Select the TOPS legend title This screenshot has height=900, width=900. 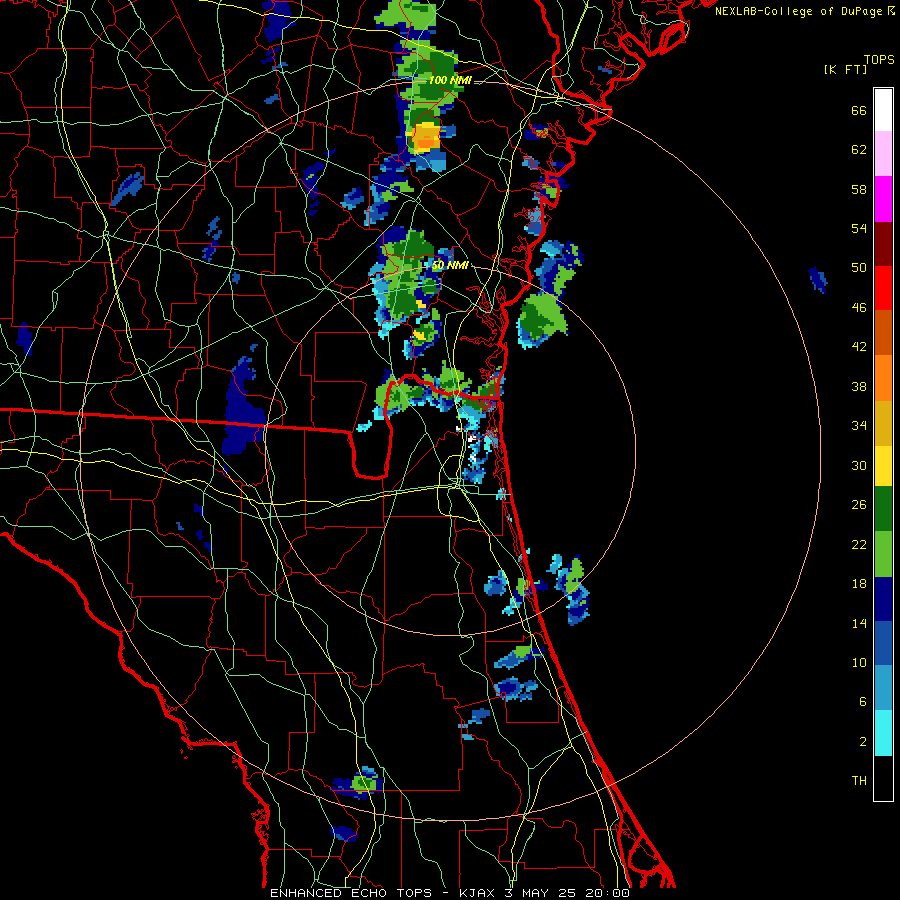click(x=879, y=60)
